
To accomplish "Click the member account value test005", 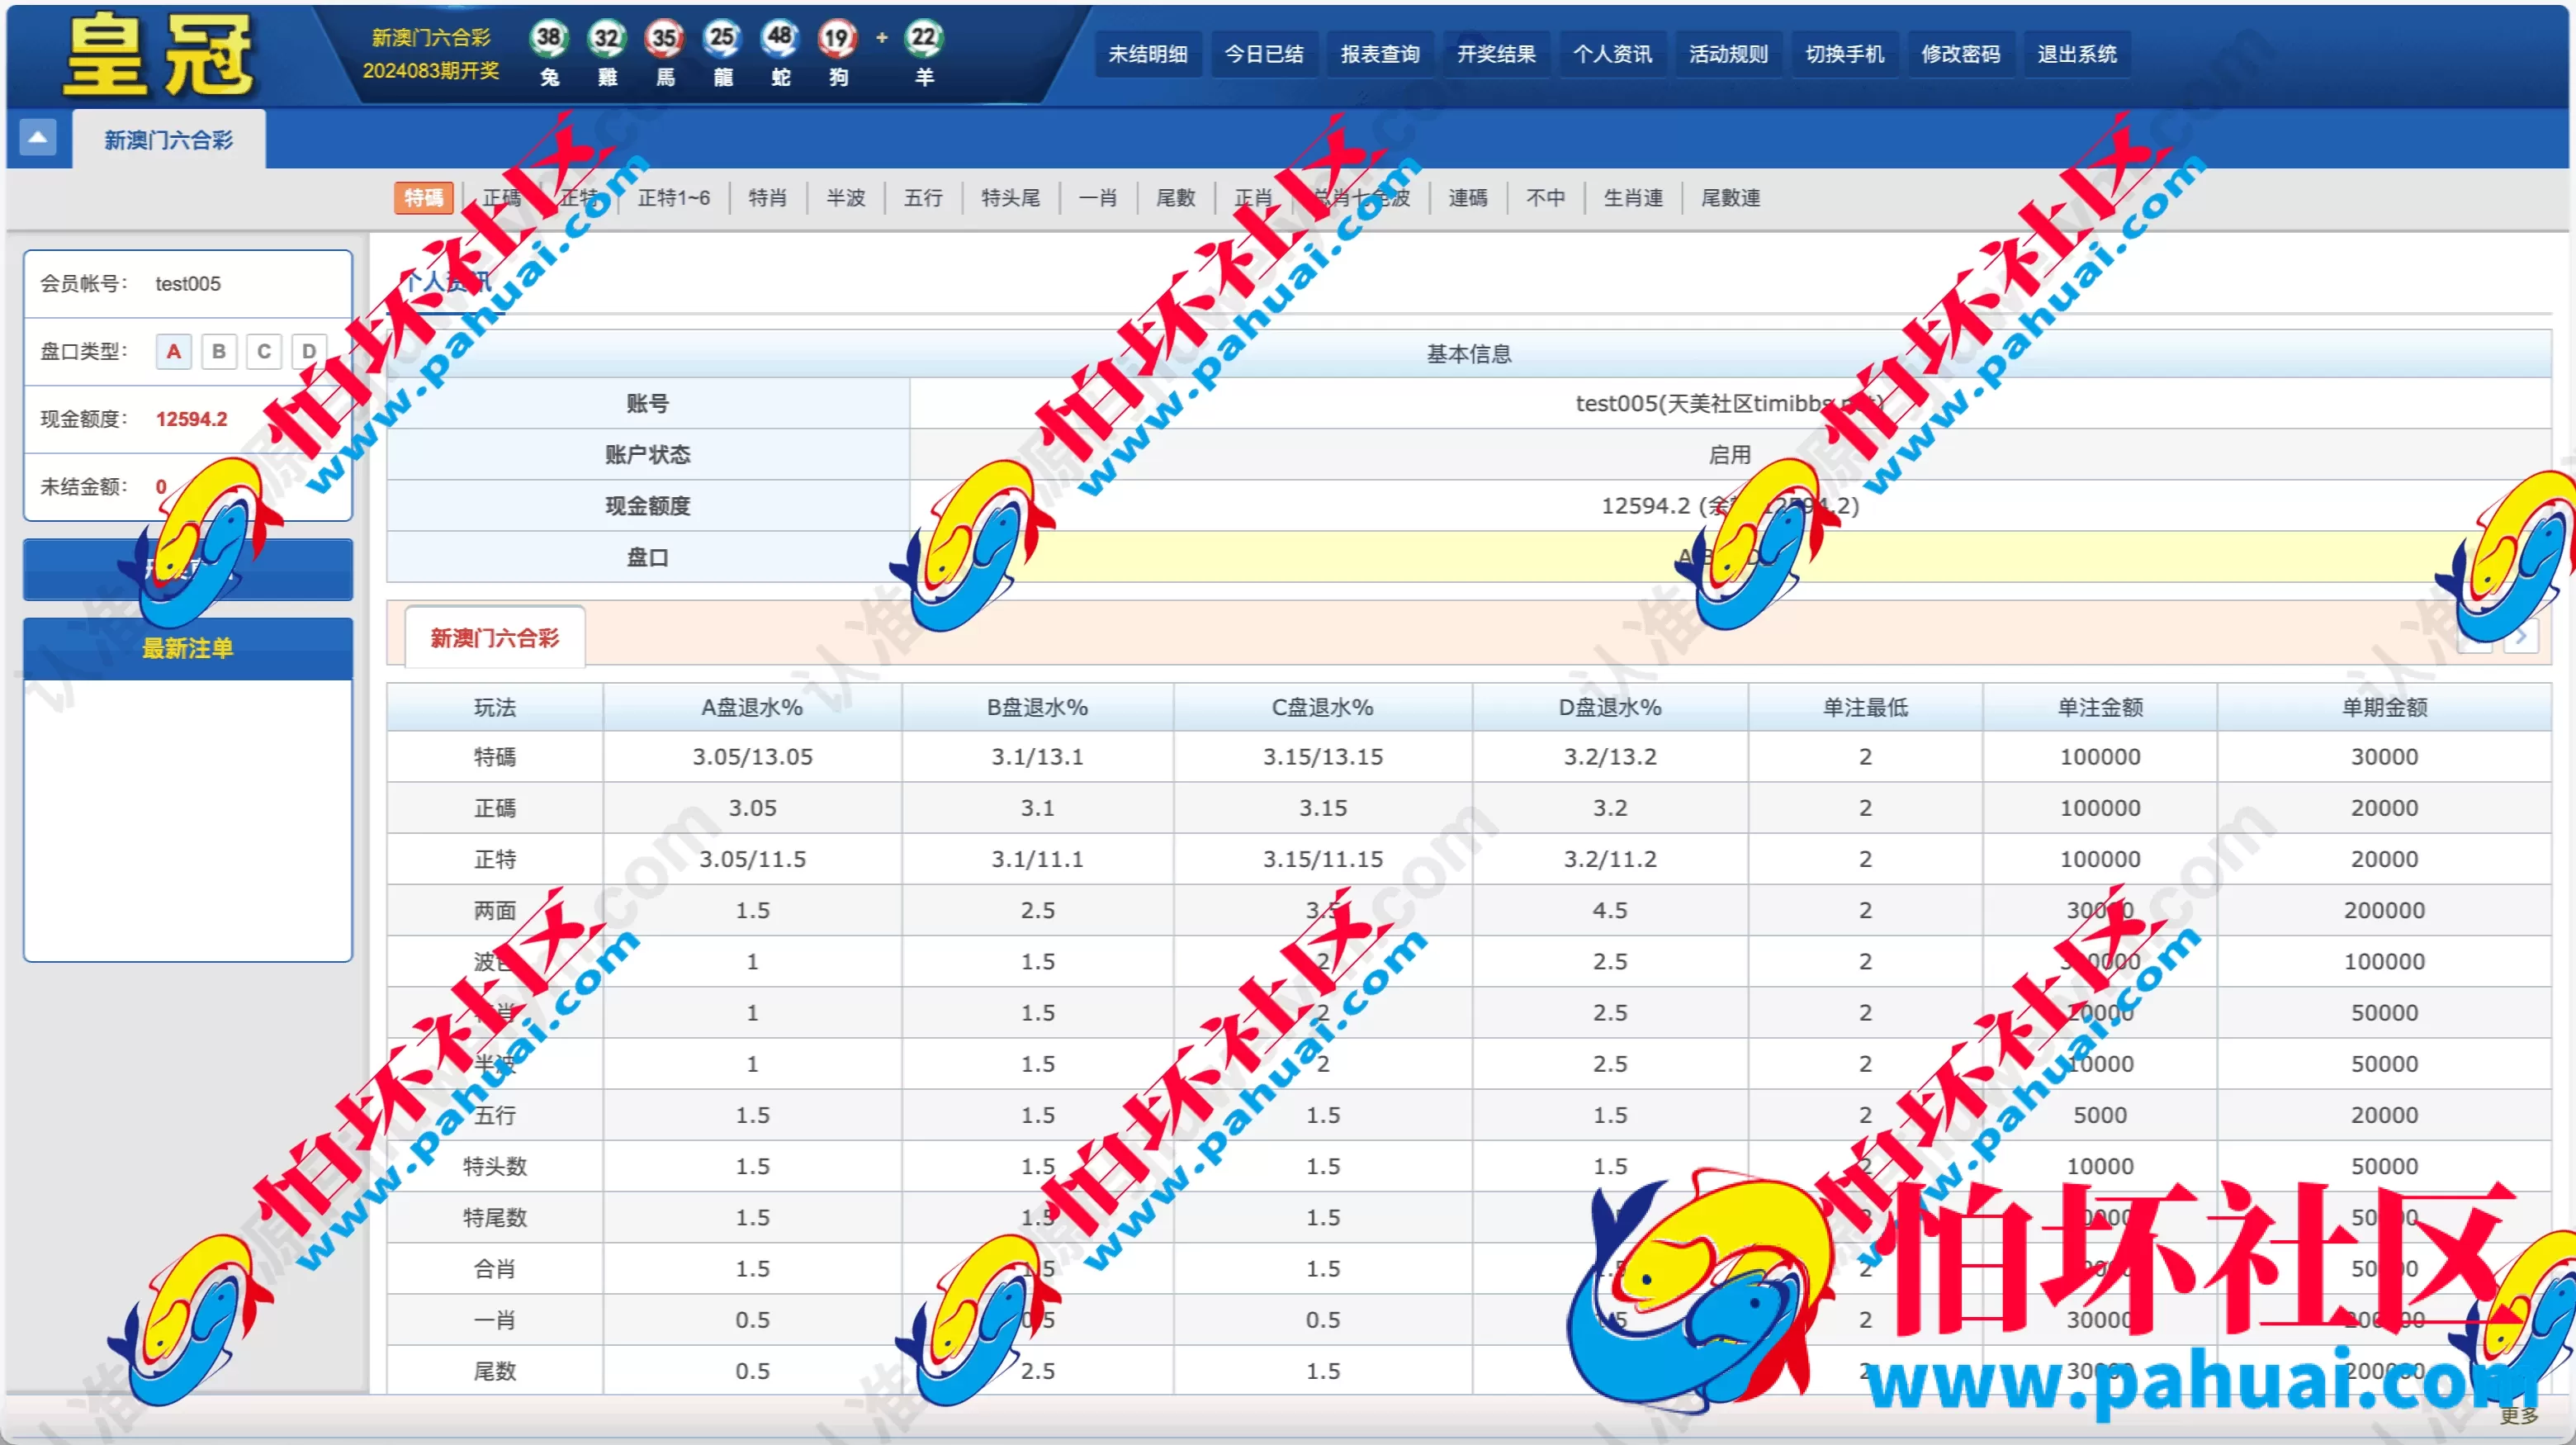I will pos(188,284).
